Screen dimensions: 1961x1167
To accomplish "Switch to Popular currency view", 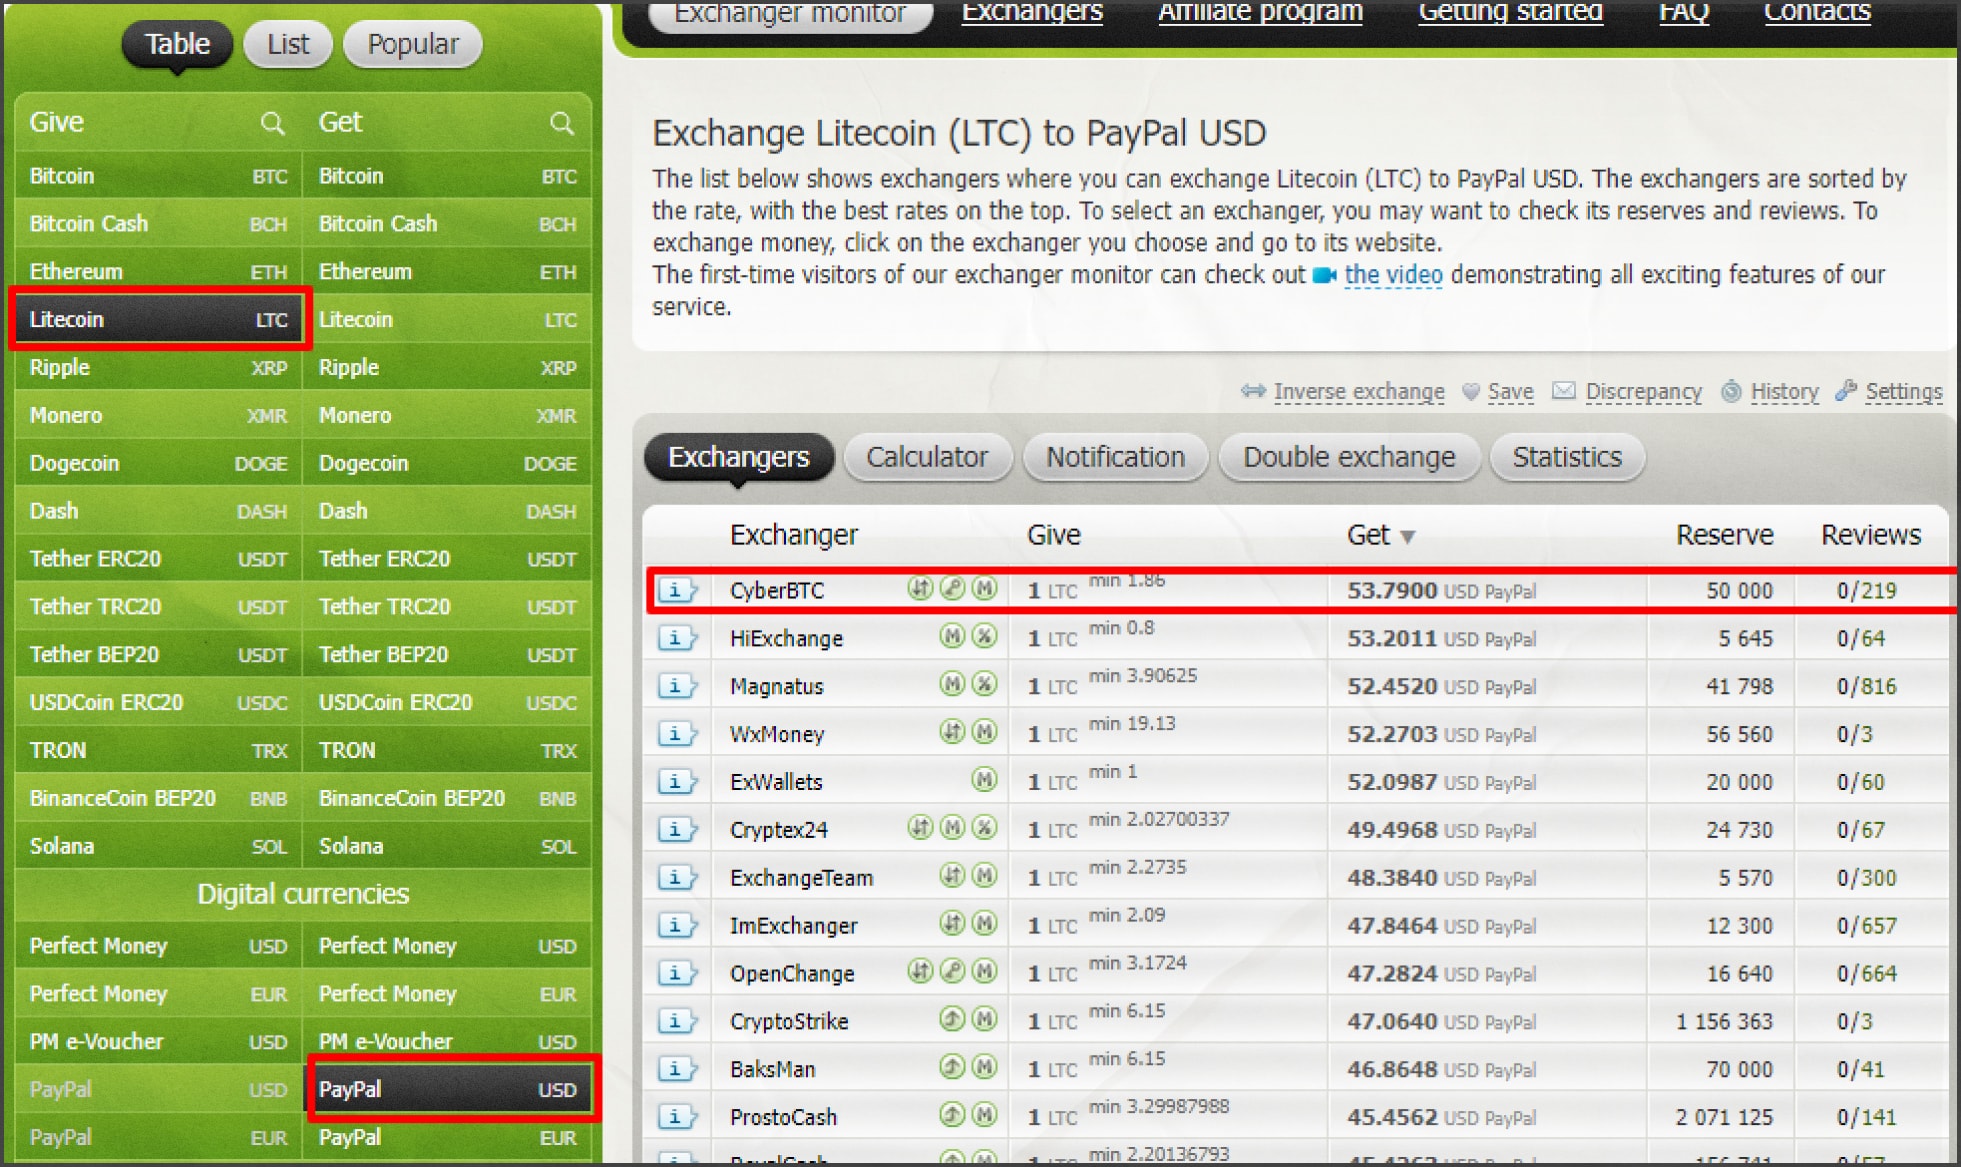I will pyautogui.click(x=412, y=44).
